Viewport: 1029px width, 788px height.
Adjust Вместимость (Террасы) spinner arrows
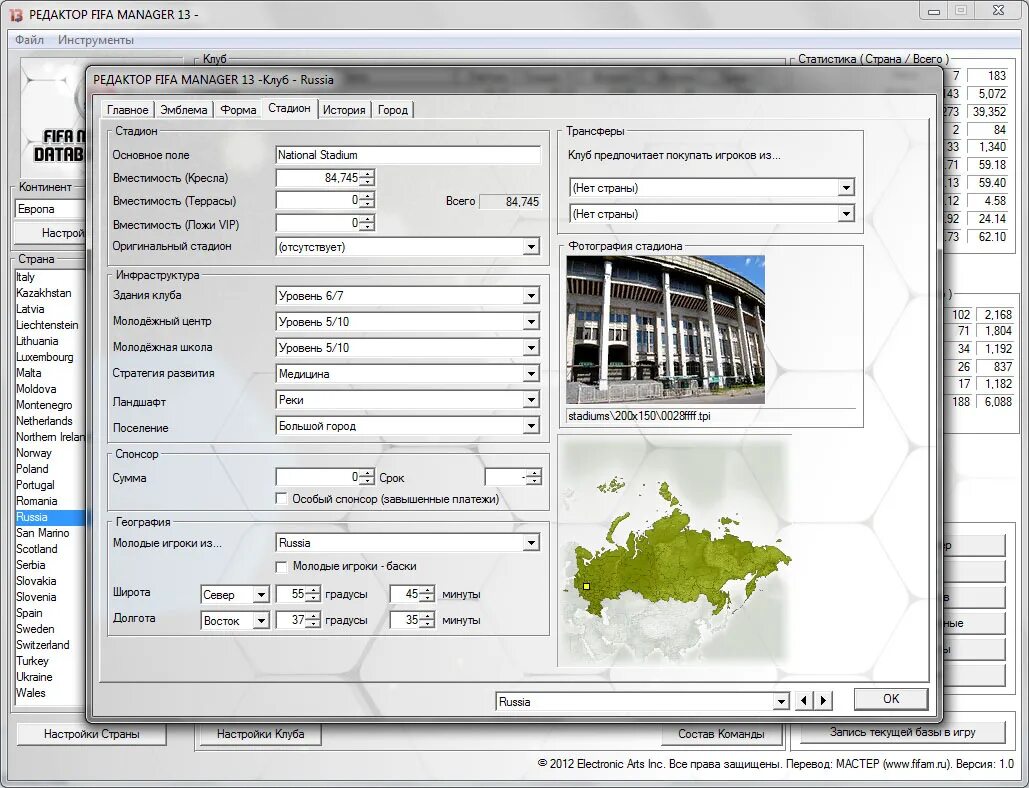(x=368, y=200)
